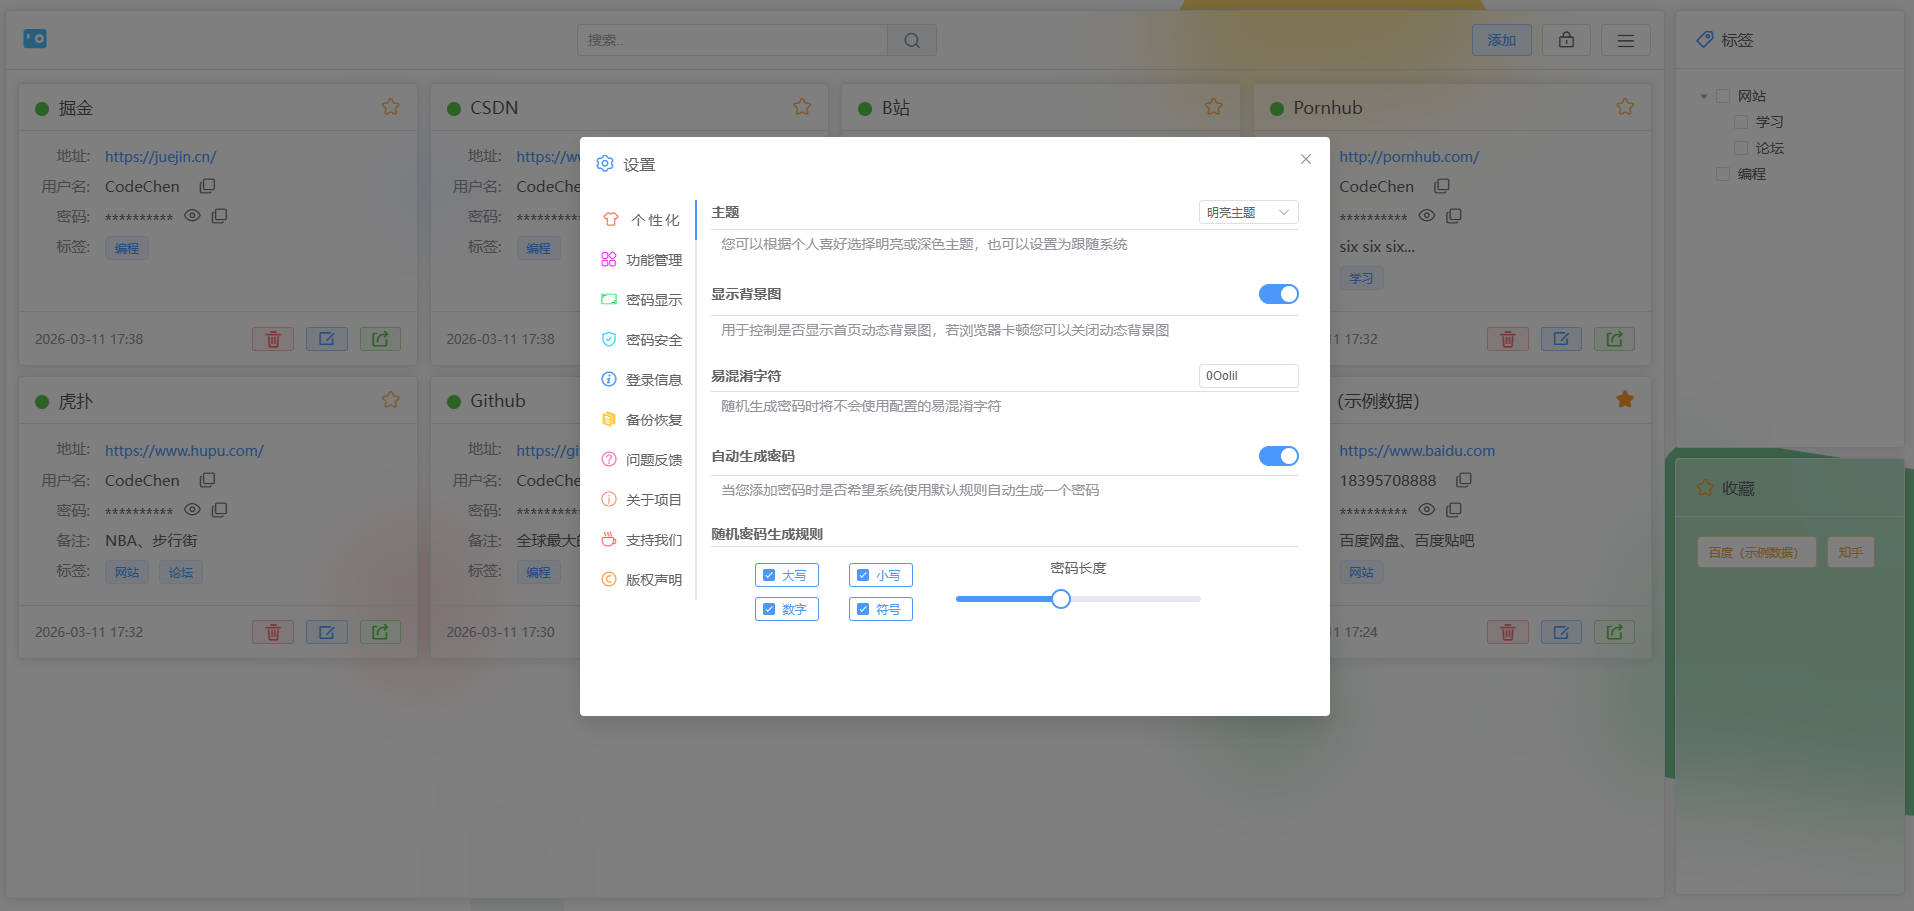
Task: Uncheck the 符号 checkbox
Action: pyautogui.click(x=863, y=609)
